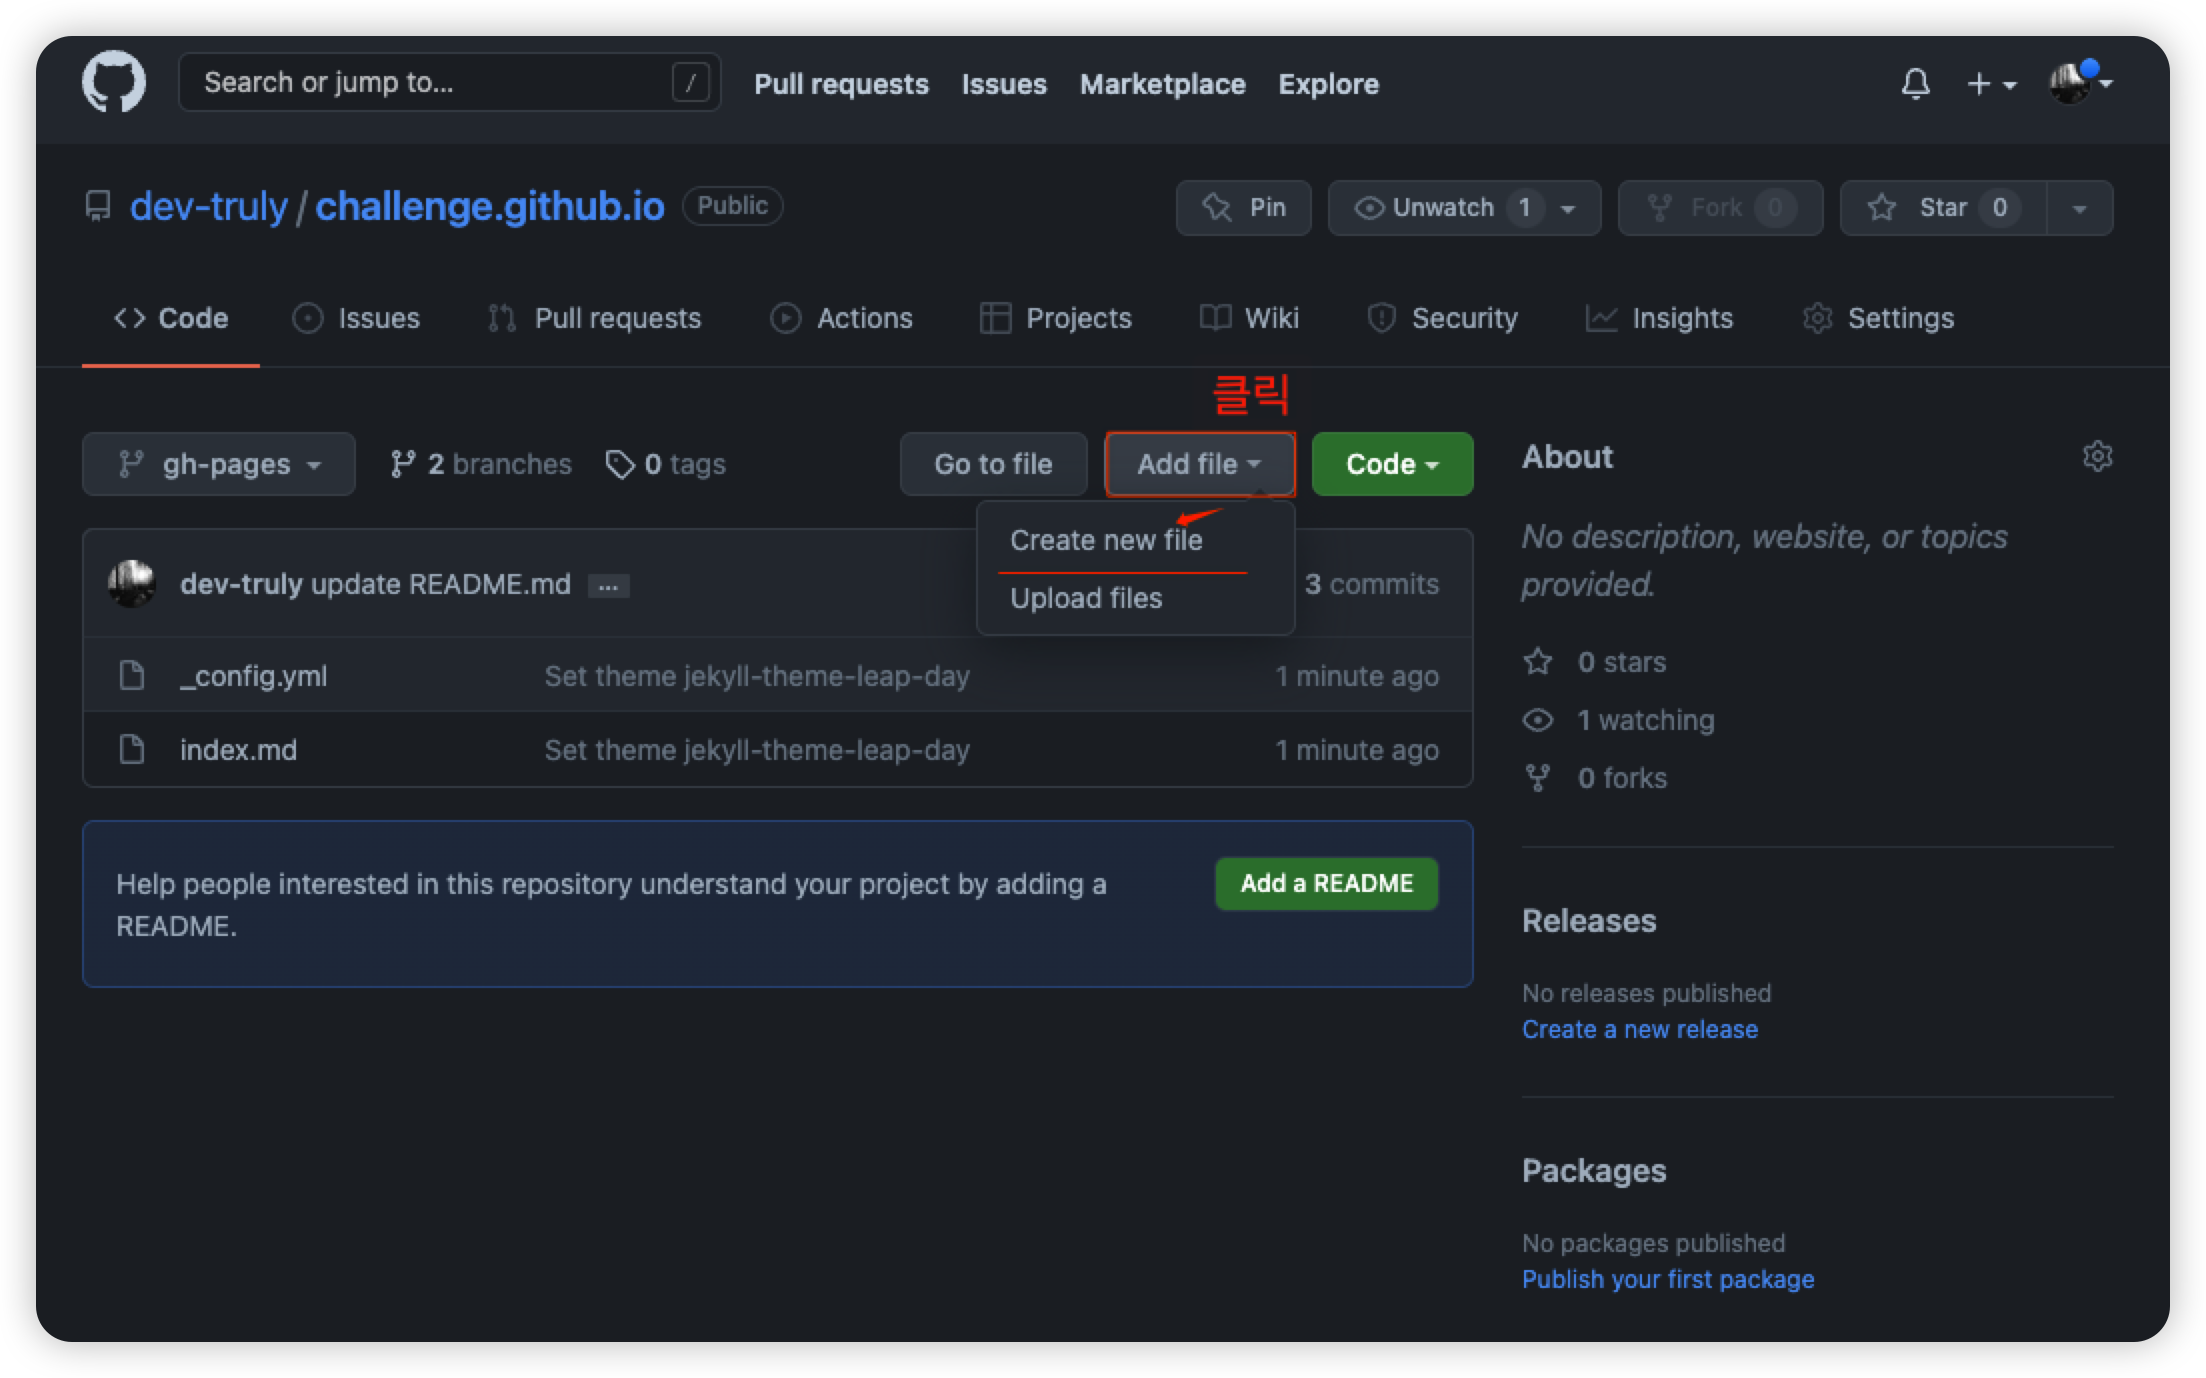
Task: Click the Add a README button
Action: point(1326,884)
